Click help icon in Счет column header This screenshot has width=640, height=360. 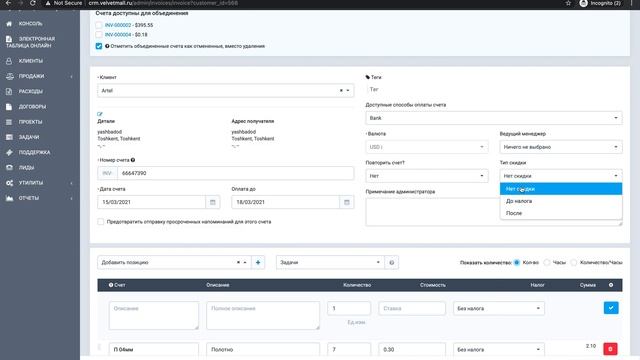click(x=111, y=285)
